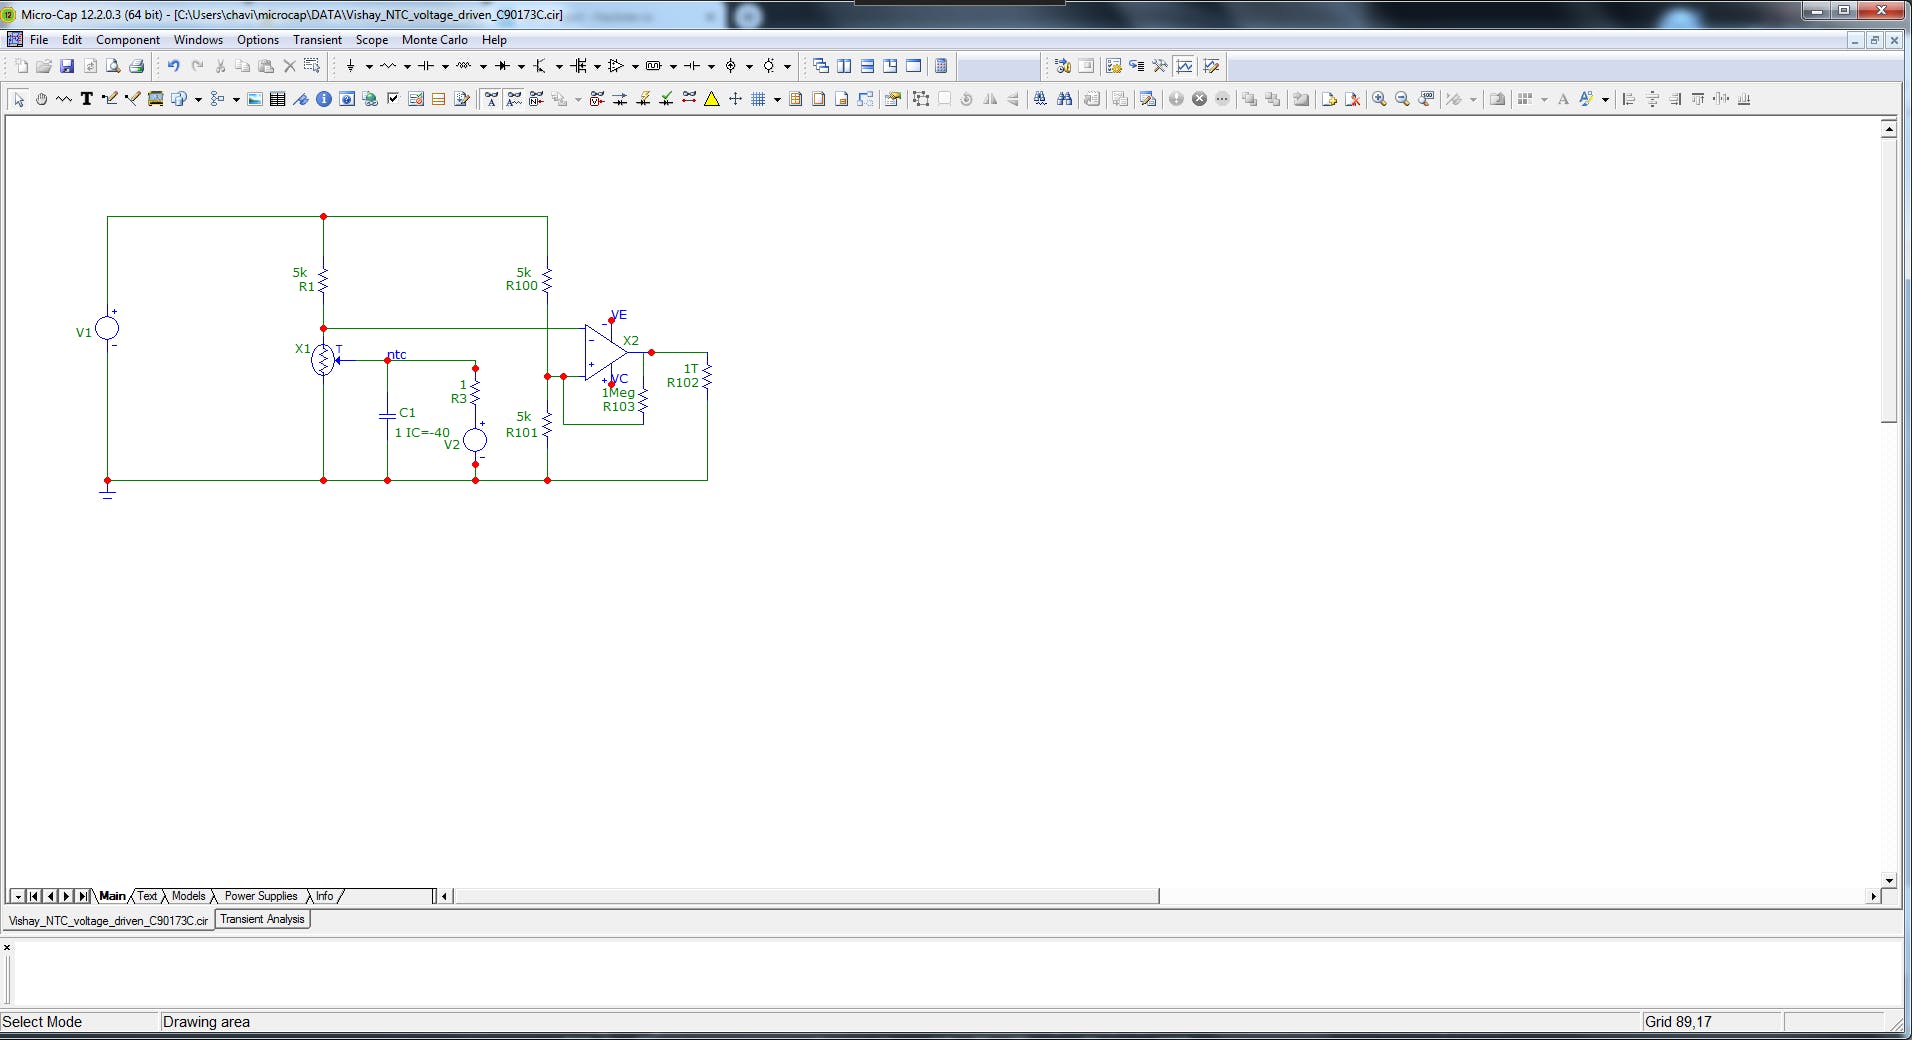Viewport: 1912px width, 1040px height.
Task: Select the Text T tool
Action: coord(87,99)
